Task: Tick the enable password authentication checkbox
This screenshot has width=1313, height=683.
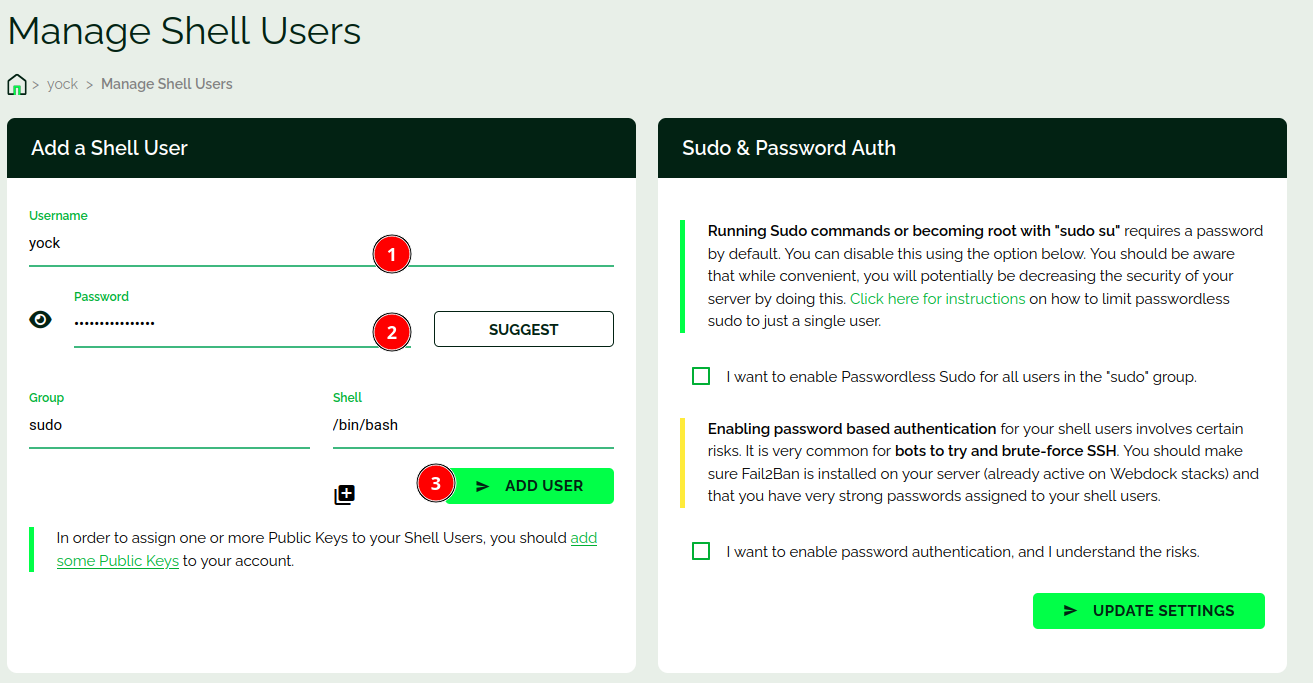Action: [701, 551]
